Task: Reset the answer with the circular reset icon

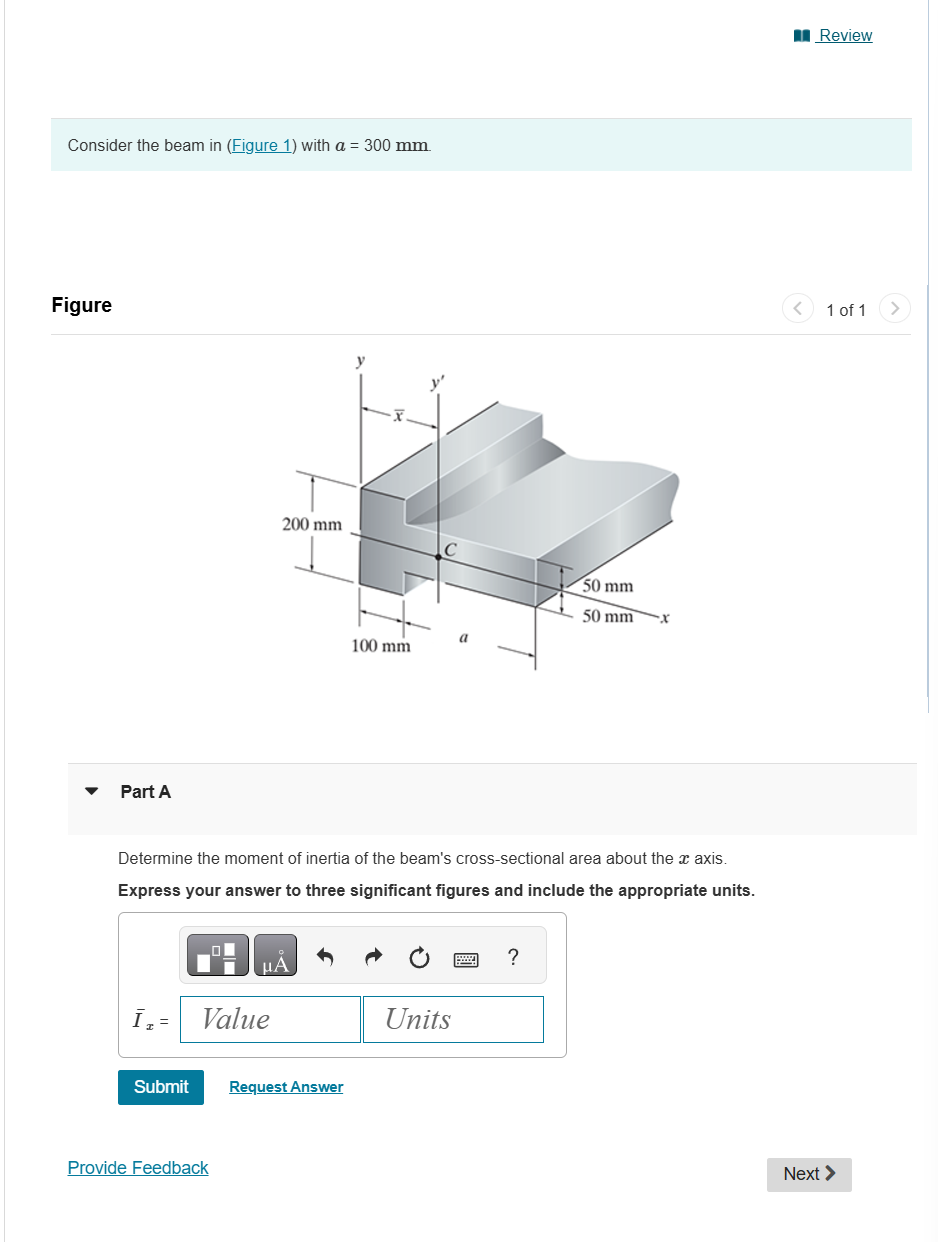Action: (x=419, y=957)
